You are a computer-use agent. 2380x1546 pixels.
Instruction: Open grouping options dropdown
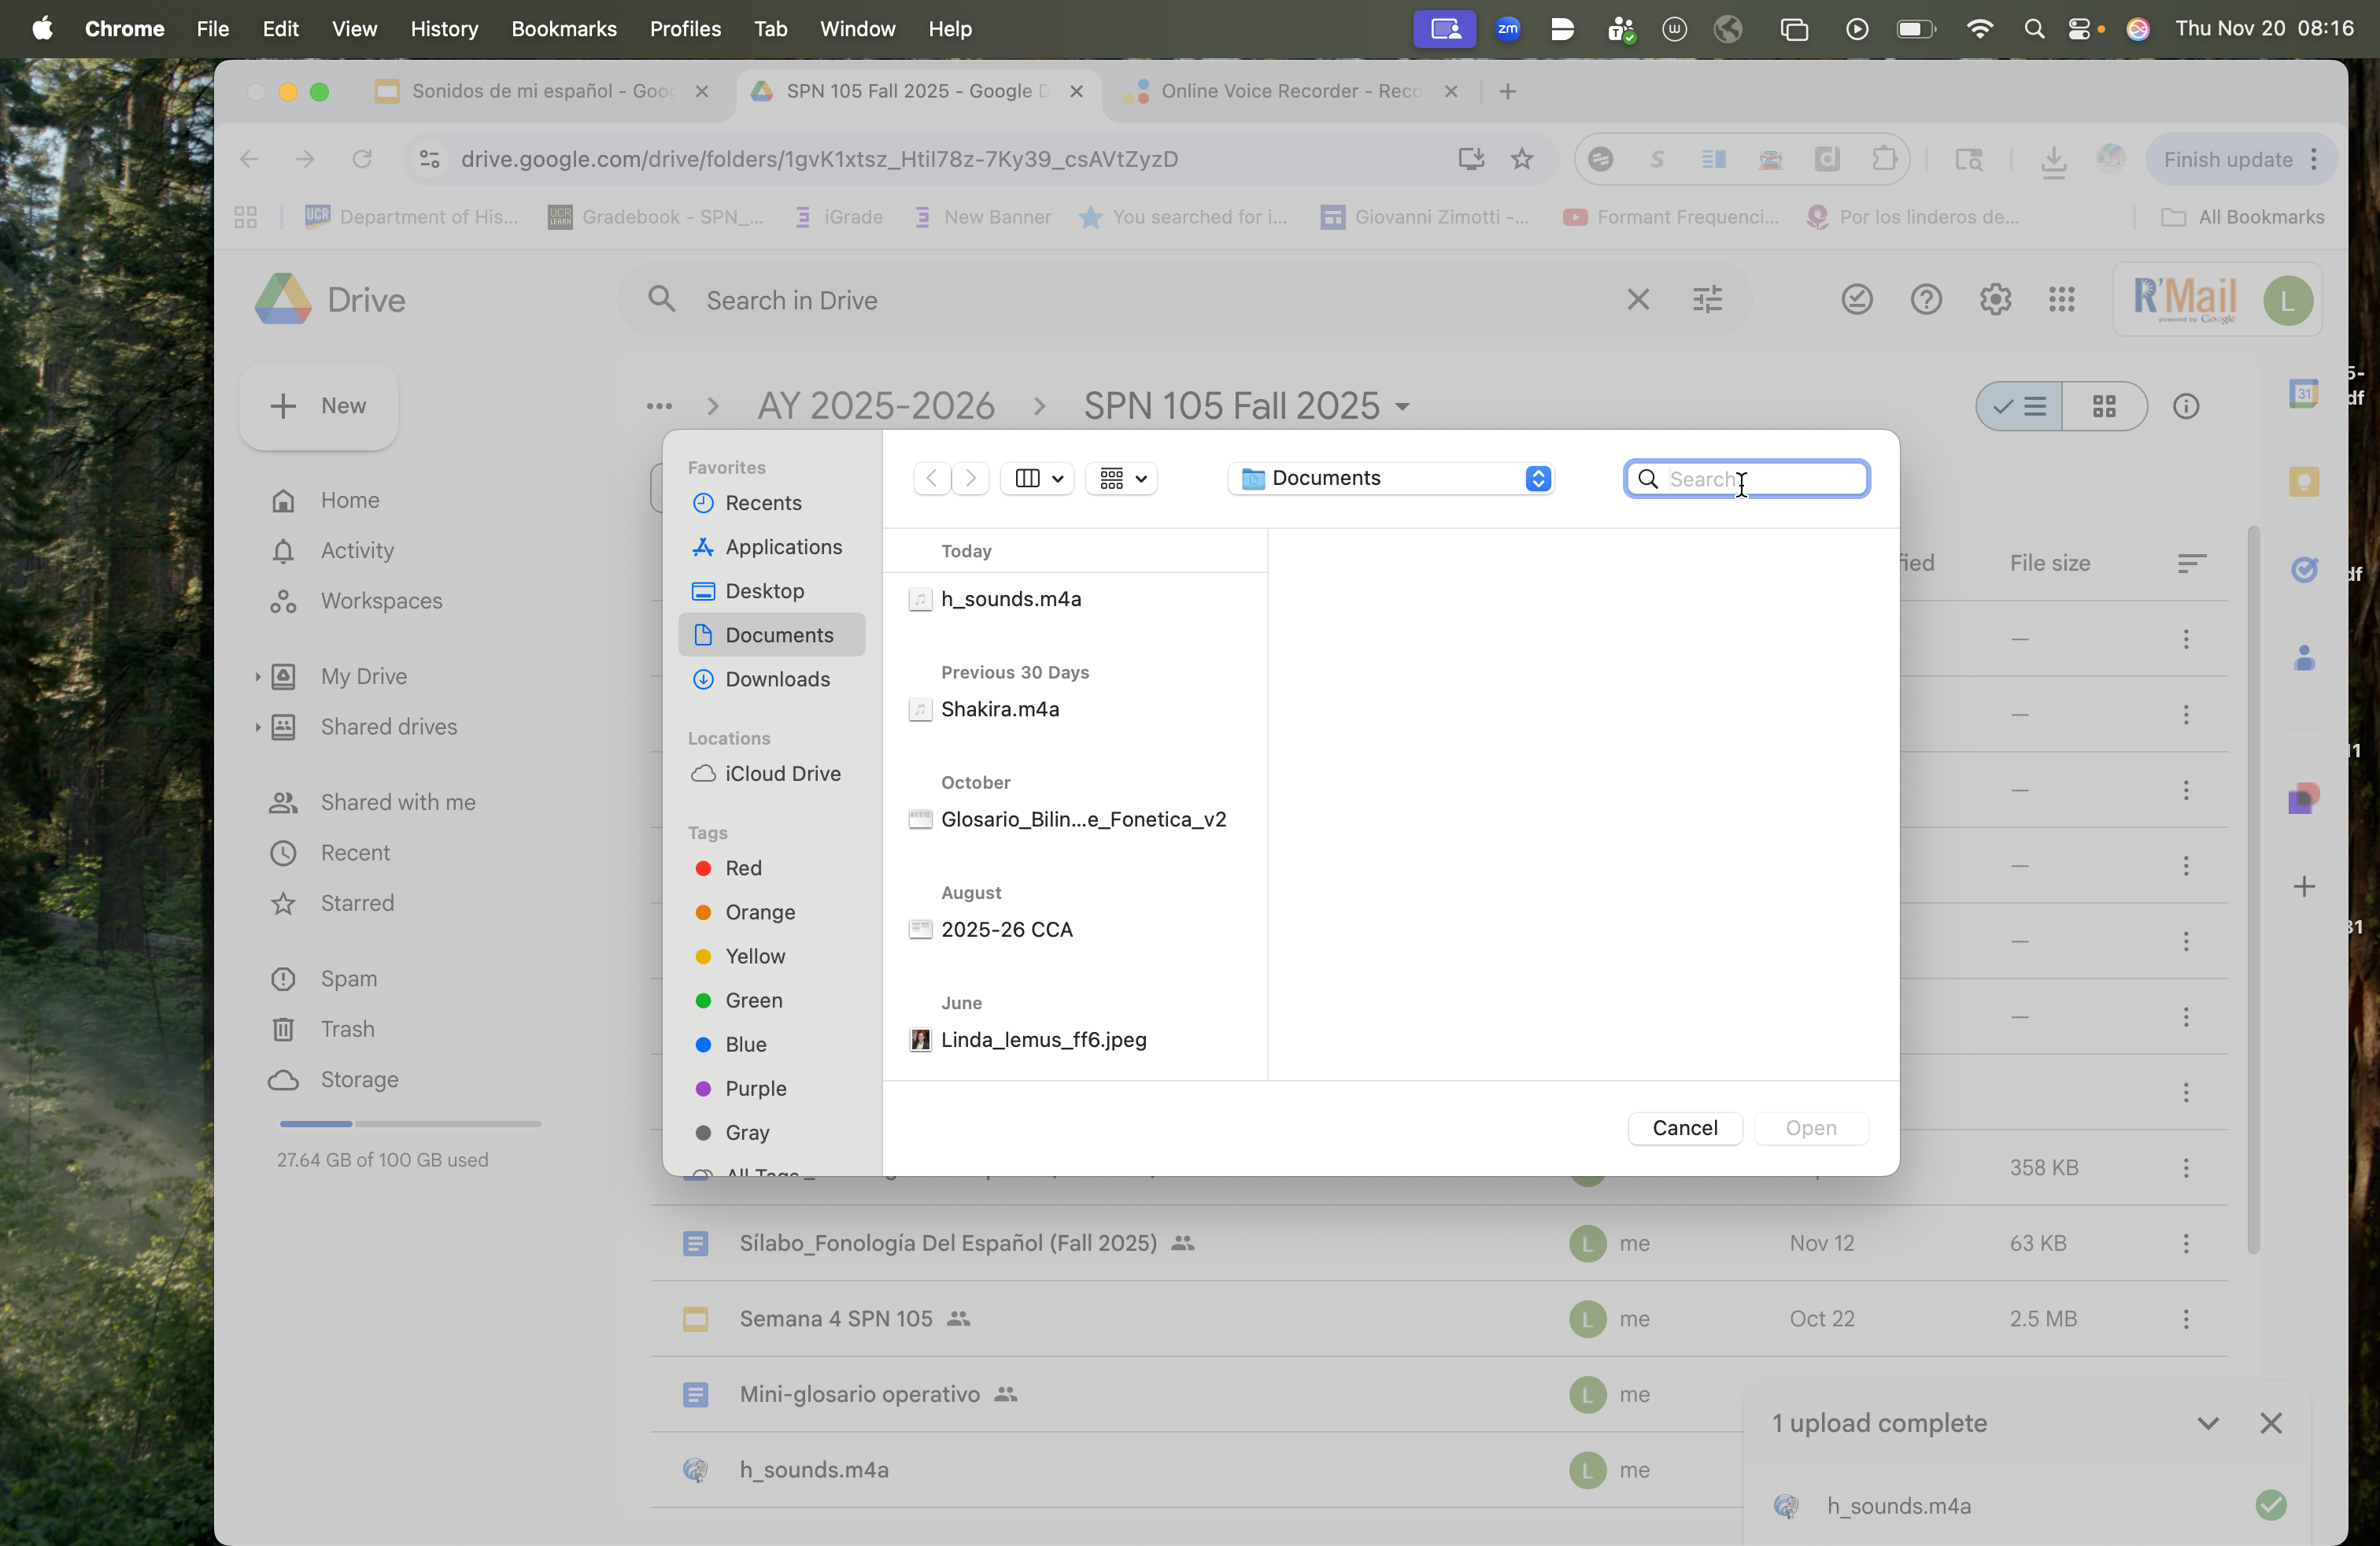[1122, 478]
